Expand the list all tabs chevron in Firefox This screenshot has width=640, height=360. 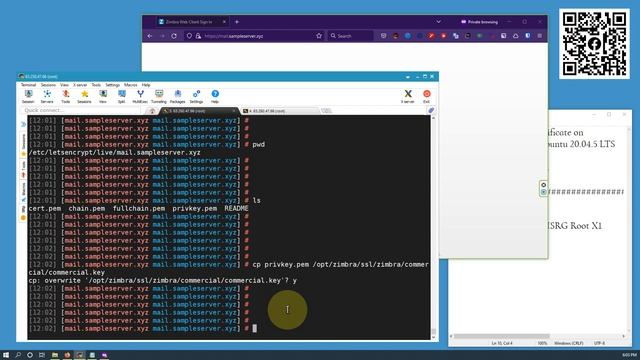(438, 22)
